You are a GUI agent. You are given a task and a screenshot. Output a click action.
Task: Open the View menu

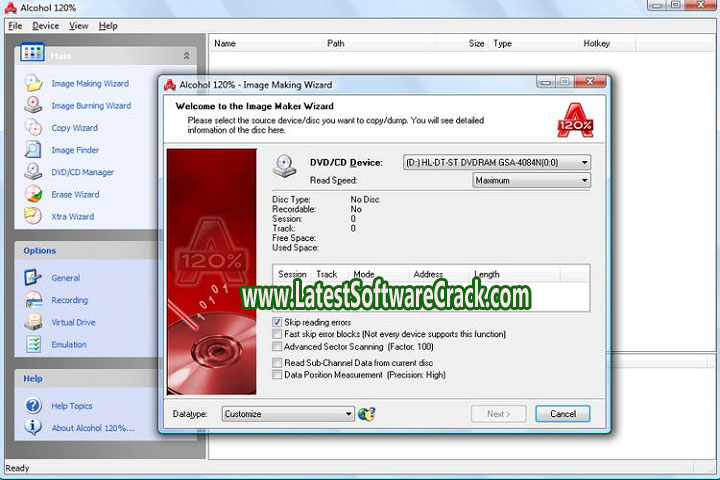79,25
